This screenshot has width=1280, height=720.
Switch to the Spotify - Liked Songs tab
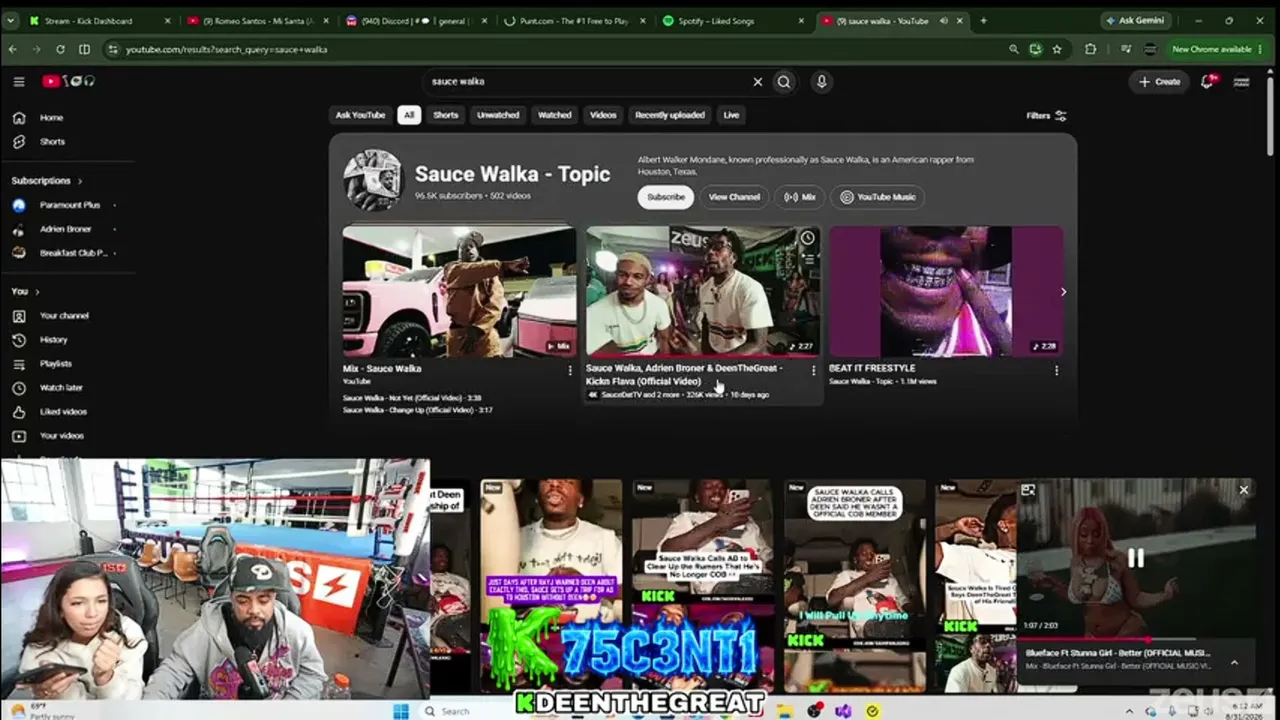click(733, 21)
